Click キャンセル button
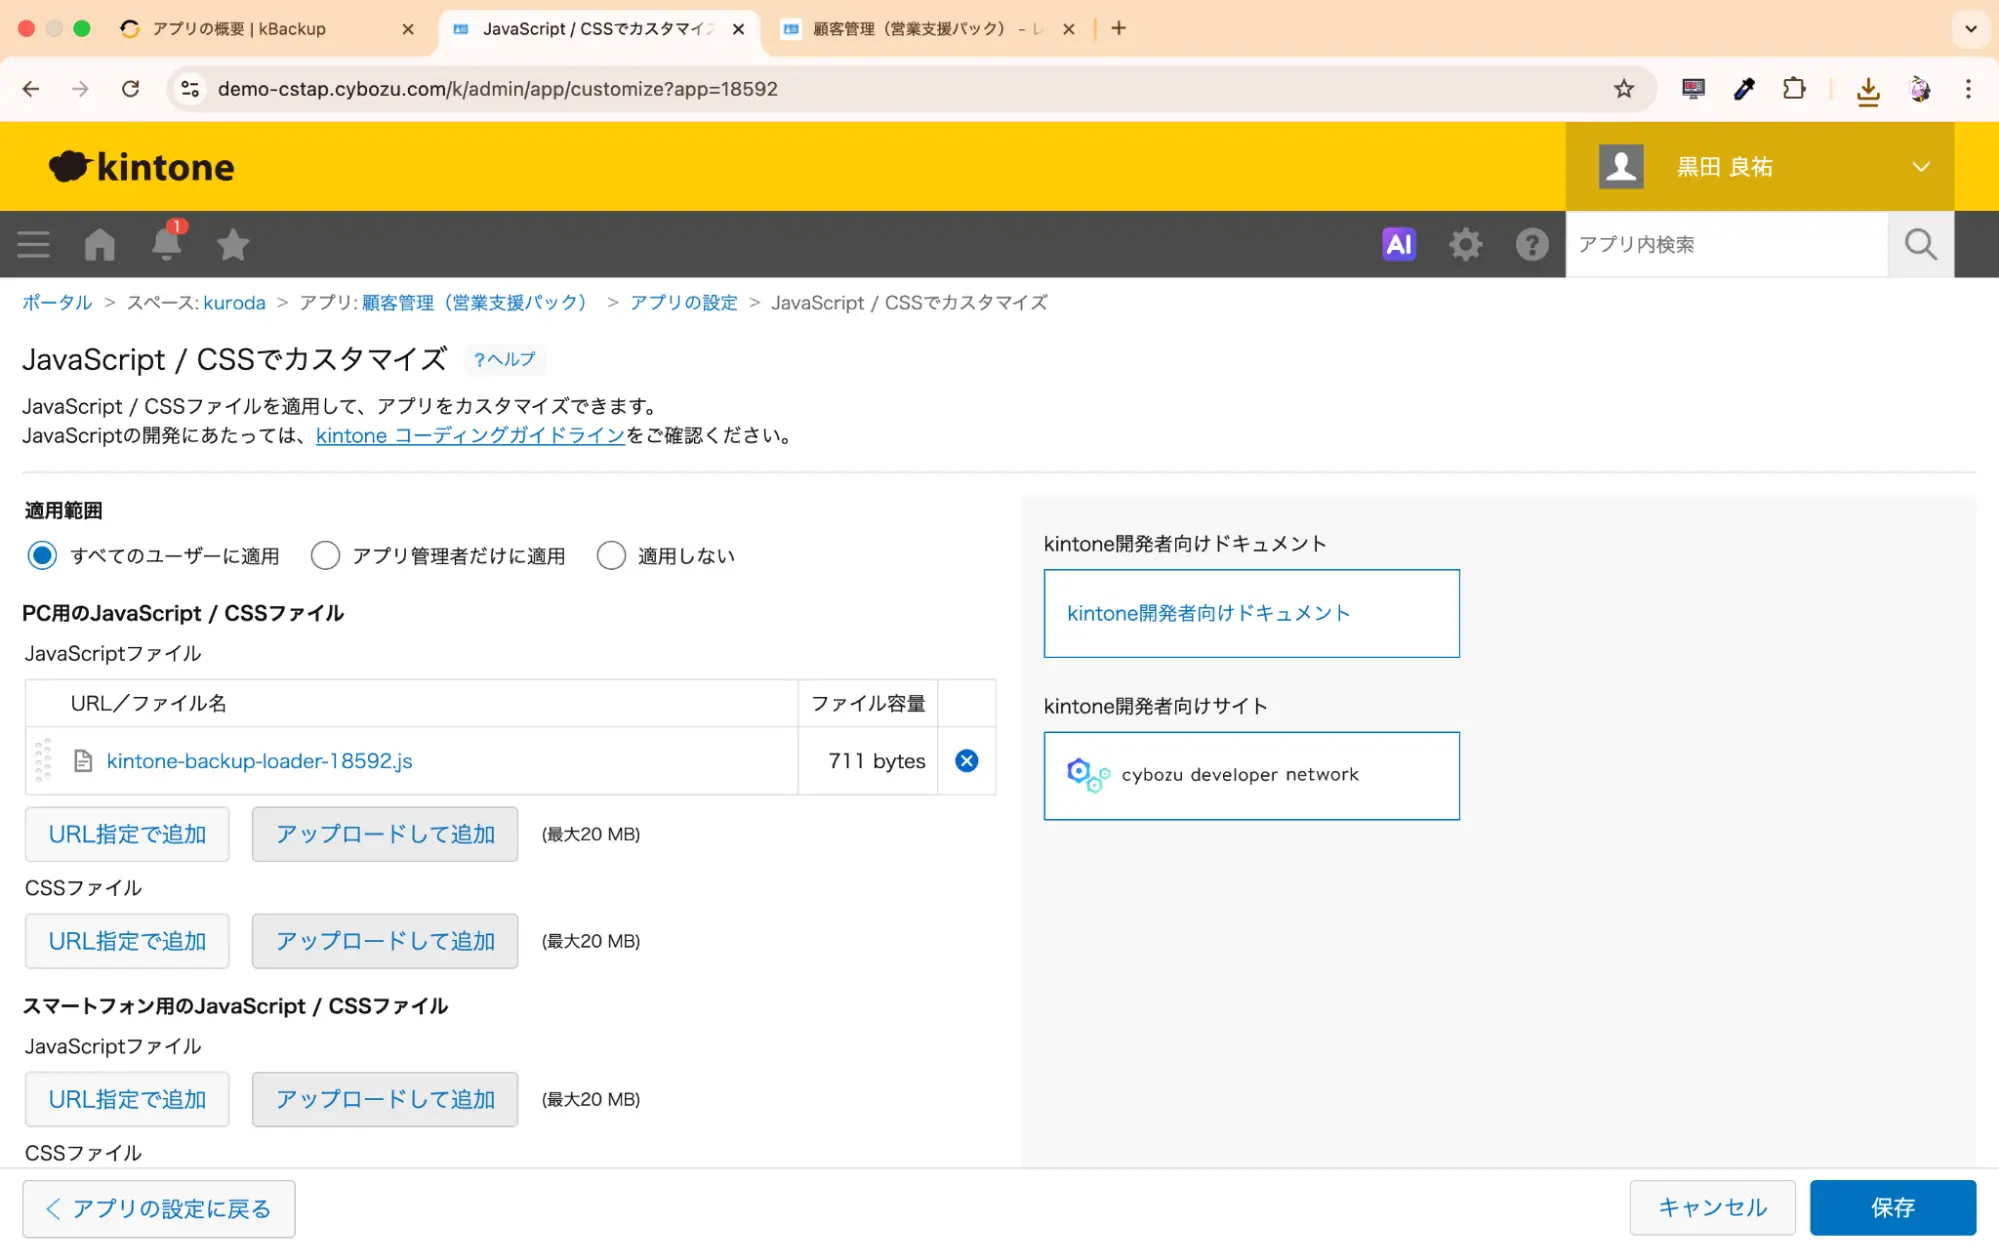 (x=1712, y=1207)
